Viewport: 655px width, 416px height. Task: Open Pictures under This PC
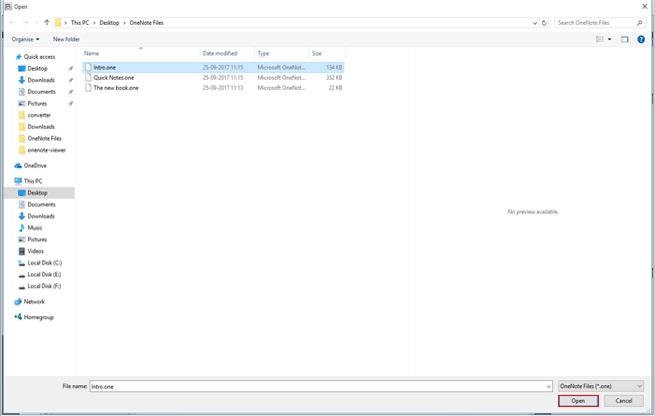coord(37,240)
